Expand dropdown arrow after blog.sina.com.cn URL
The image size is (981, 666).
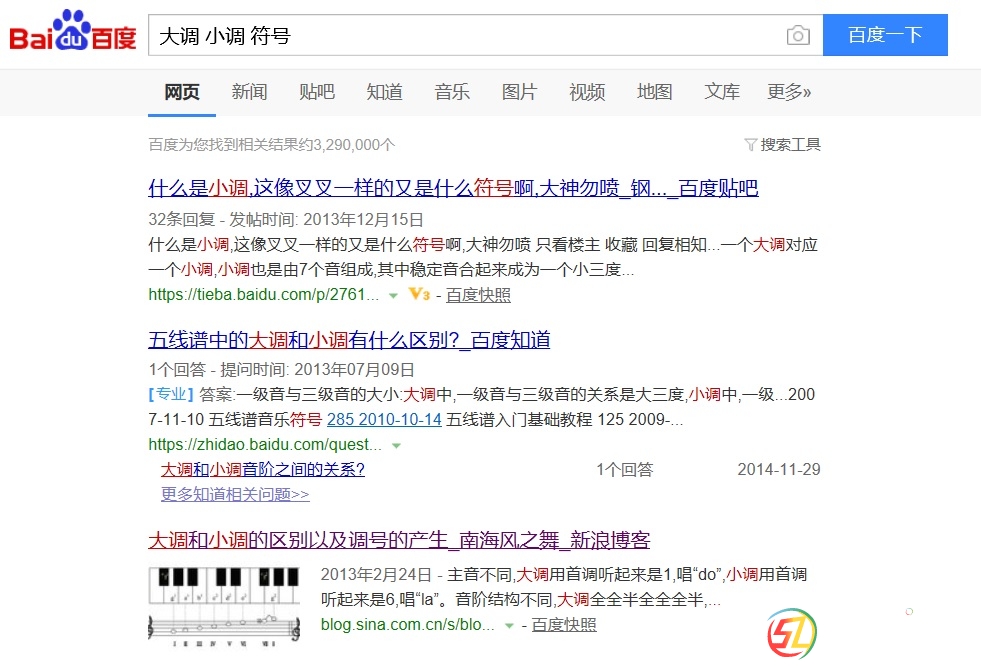click(x=509, y=625)
